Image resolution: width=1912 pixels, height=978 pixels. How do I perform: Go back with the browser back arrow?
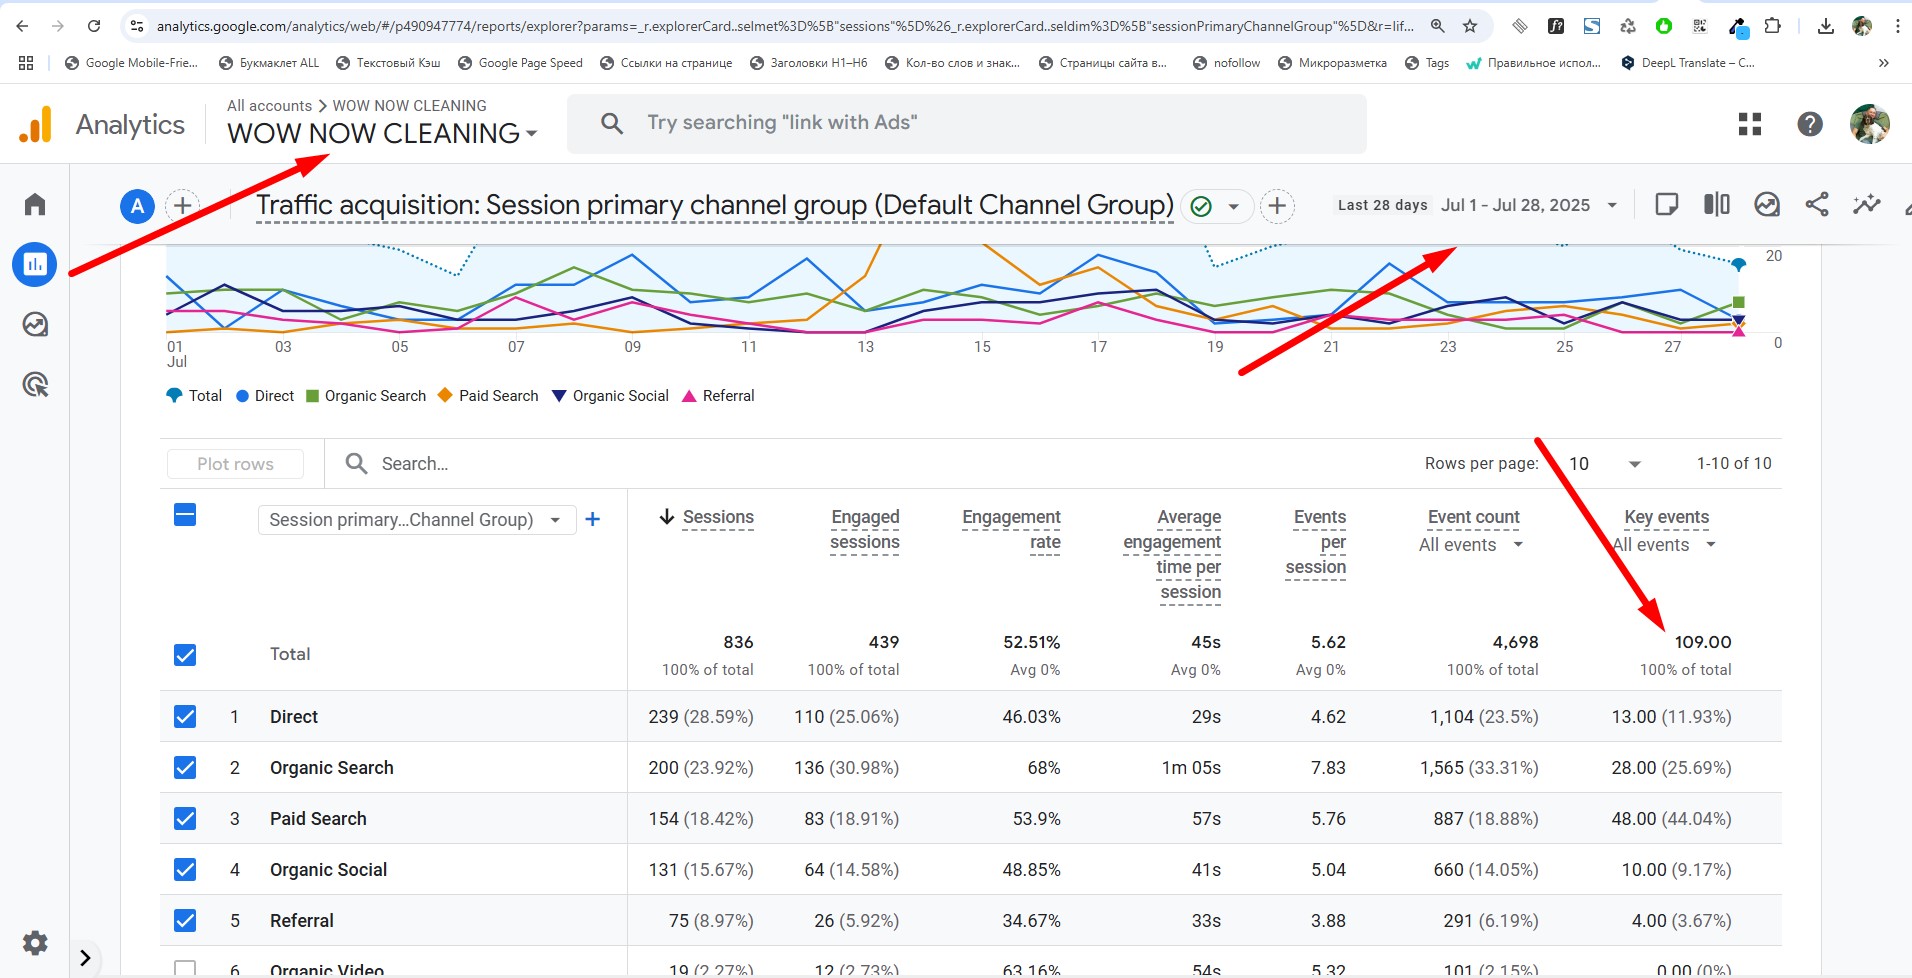(22, 26)
